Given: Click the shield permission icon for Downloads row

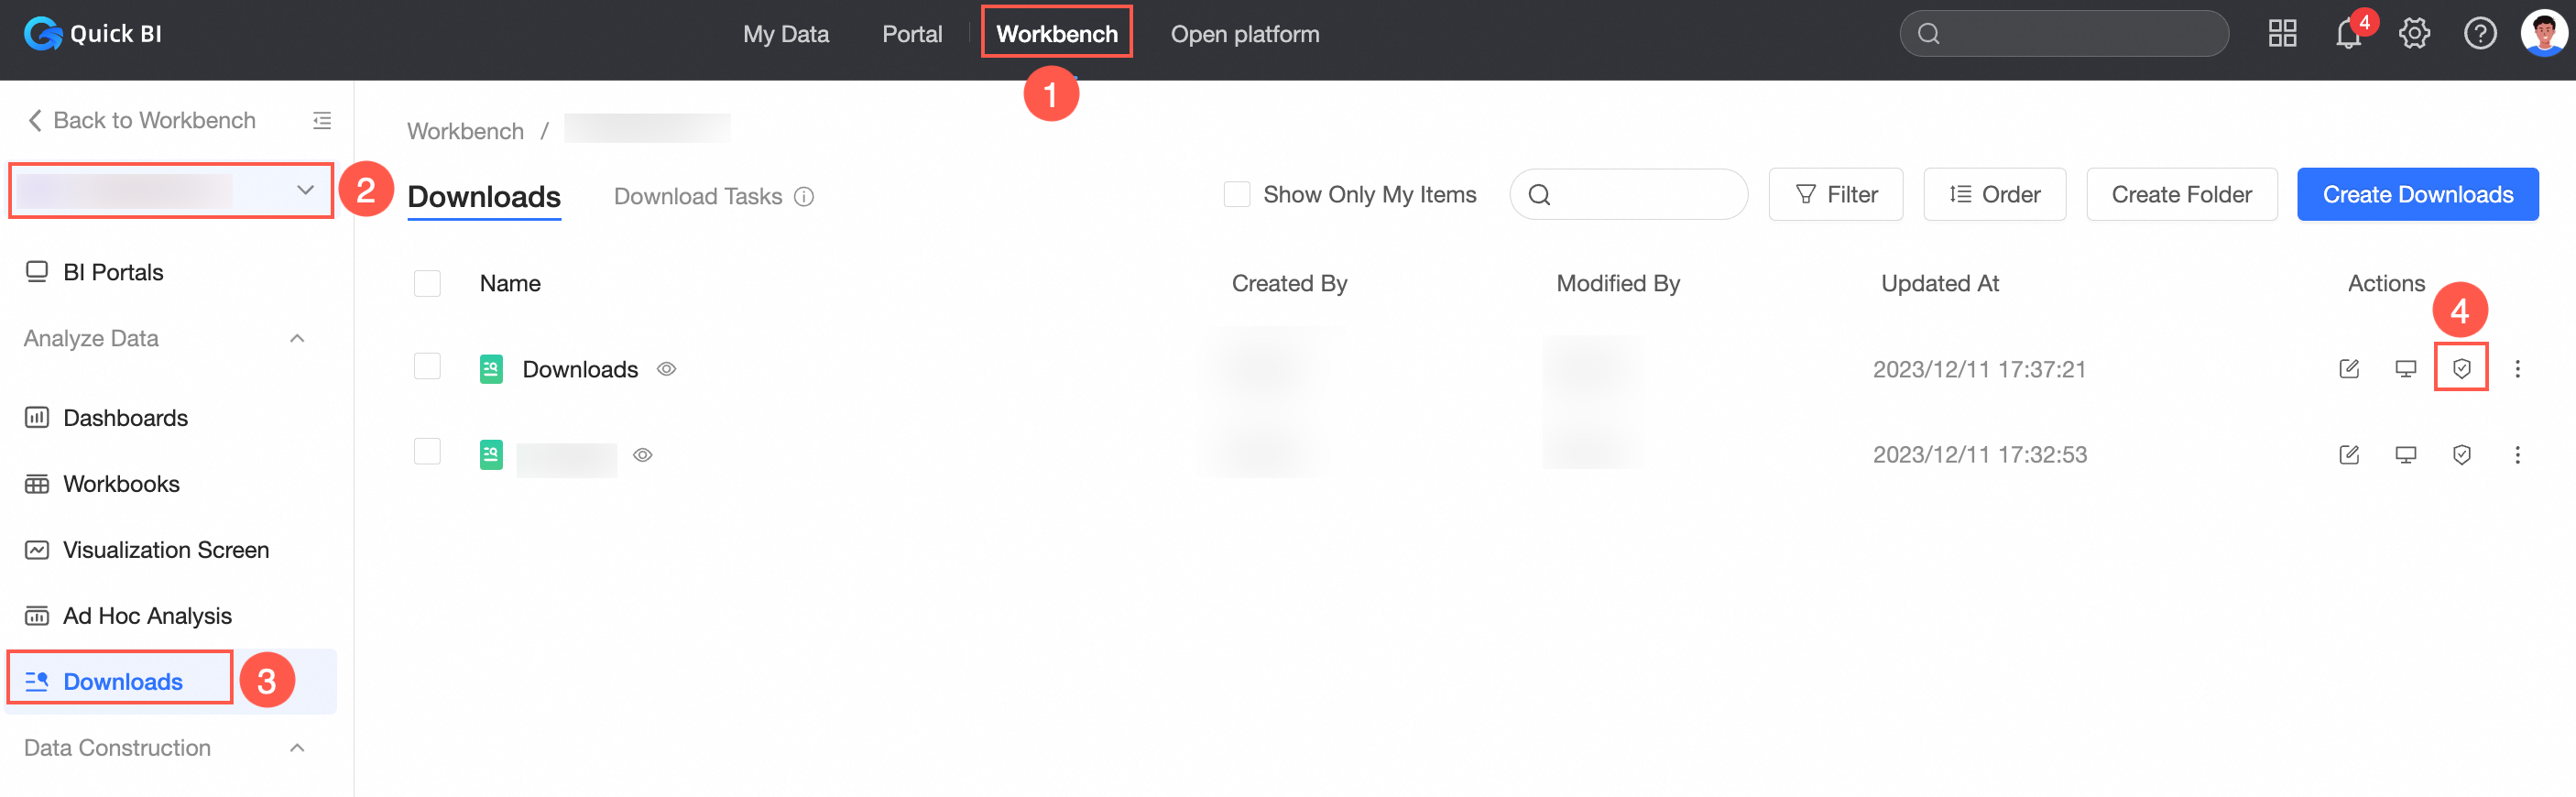Looking at the screenshot, I should (2461, 369).
